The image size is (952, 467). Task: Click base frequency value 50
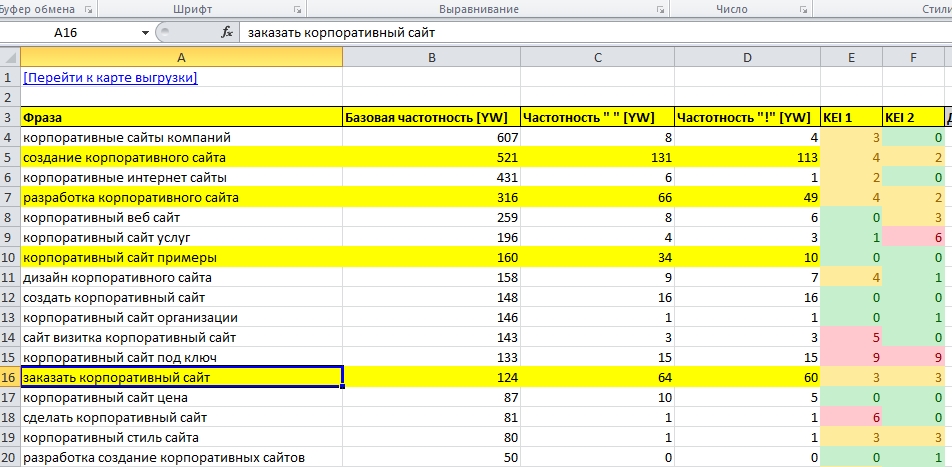[432, 457]
